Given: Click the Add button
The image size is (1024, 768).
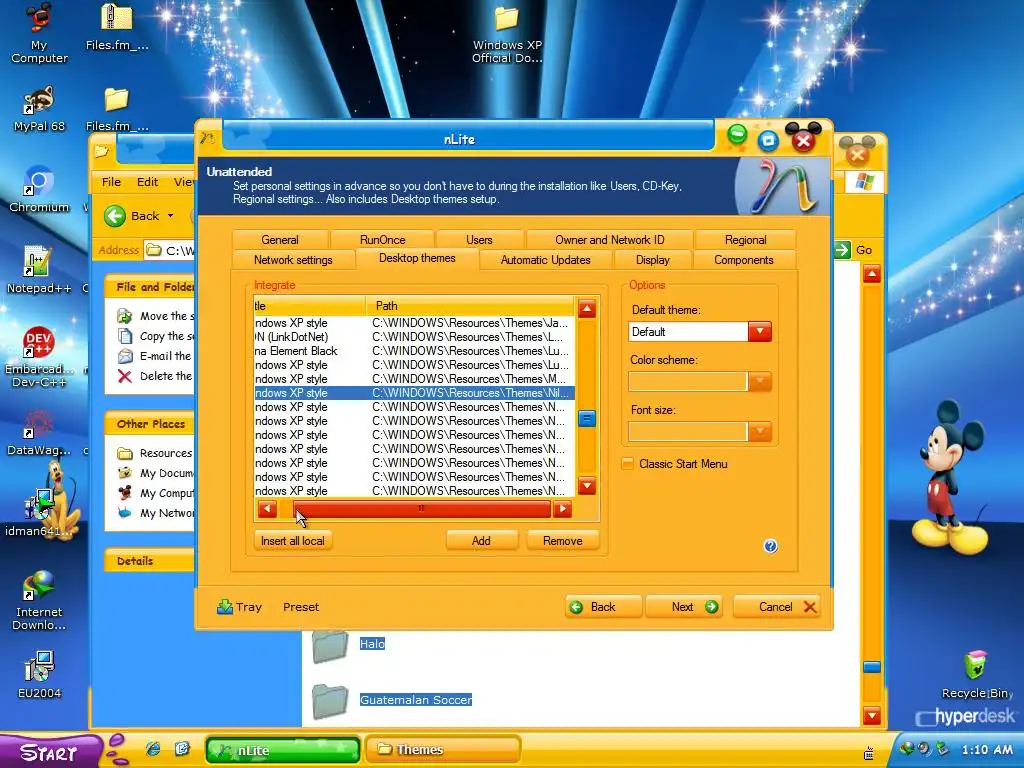Looking at the screenshot, I should tap(481, 541).
